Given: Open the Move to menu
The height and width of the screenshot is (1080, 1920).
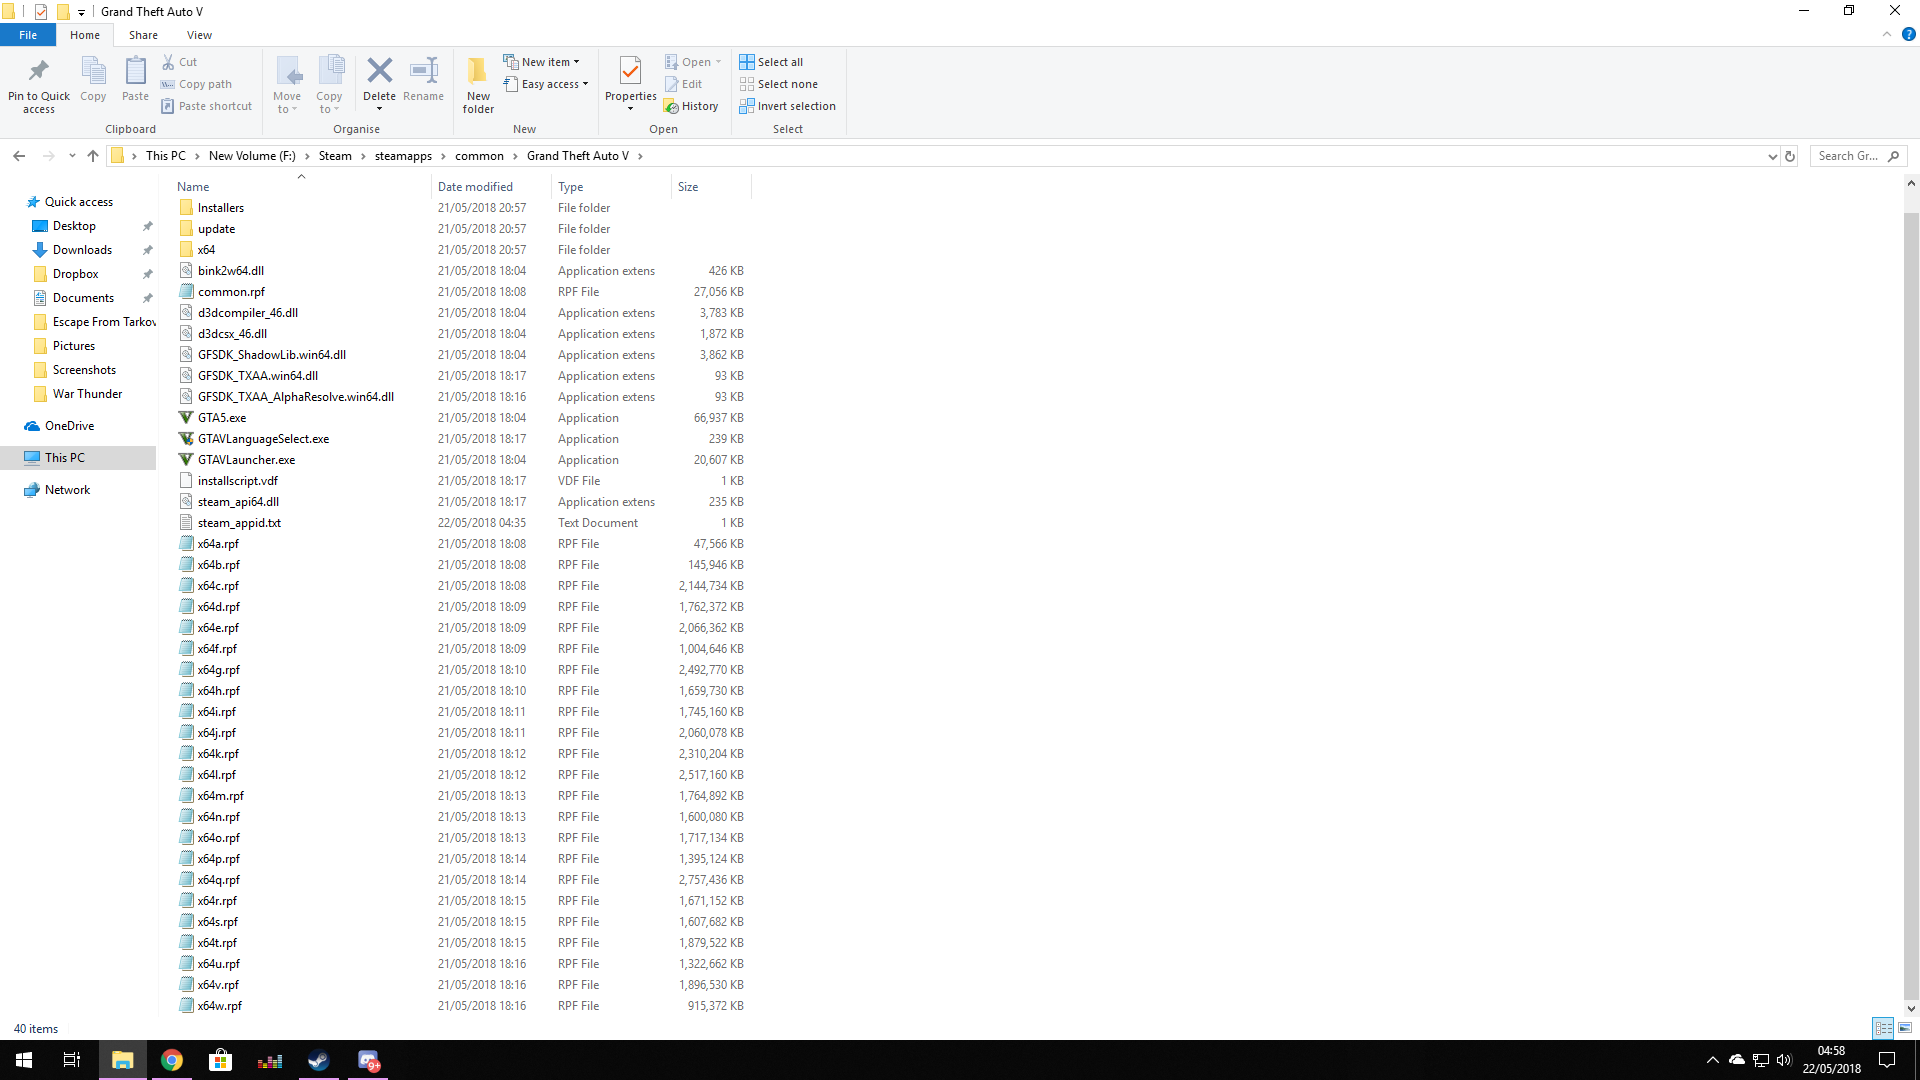Looking at the screenshot, I should coord(287,85).
